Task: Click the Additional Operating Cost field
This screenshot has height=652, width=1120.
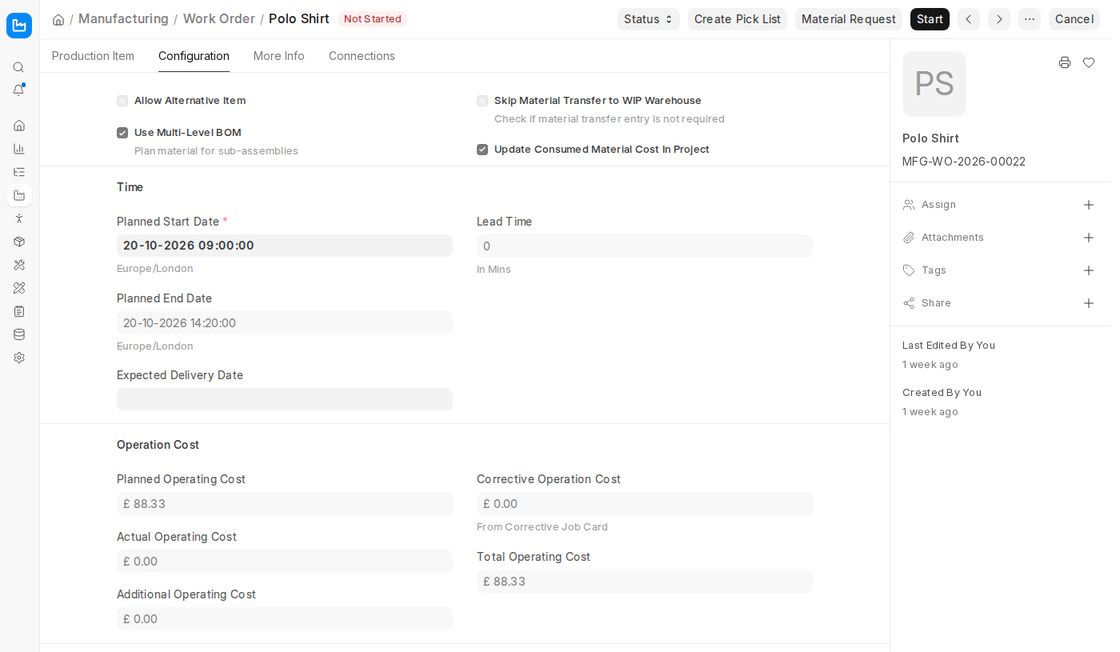Action: tap(284, 619)
